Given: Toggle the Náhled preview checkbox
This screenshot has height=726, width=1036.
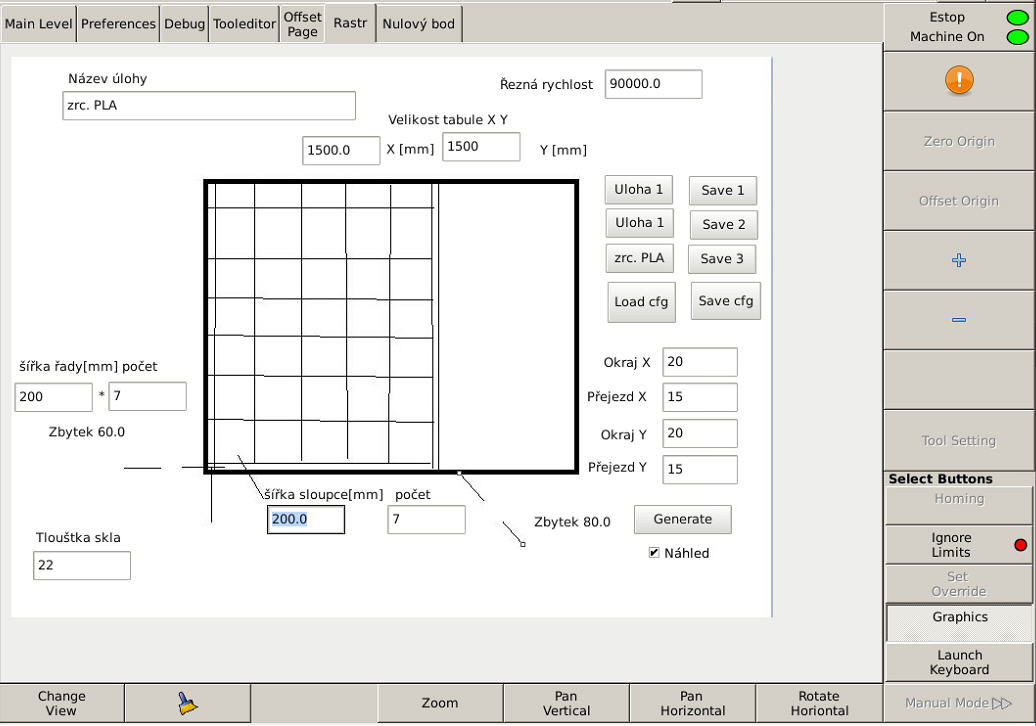Looking at the screenshot, I should click(x=654, y=552).
